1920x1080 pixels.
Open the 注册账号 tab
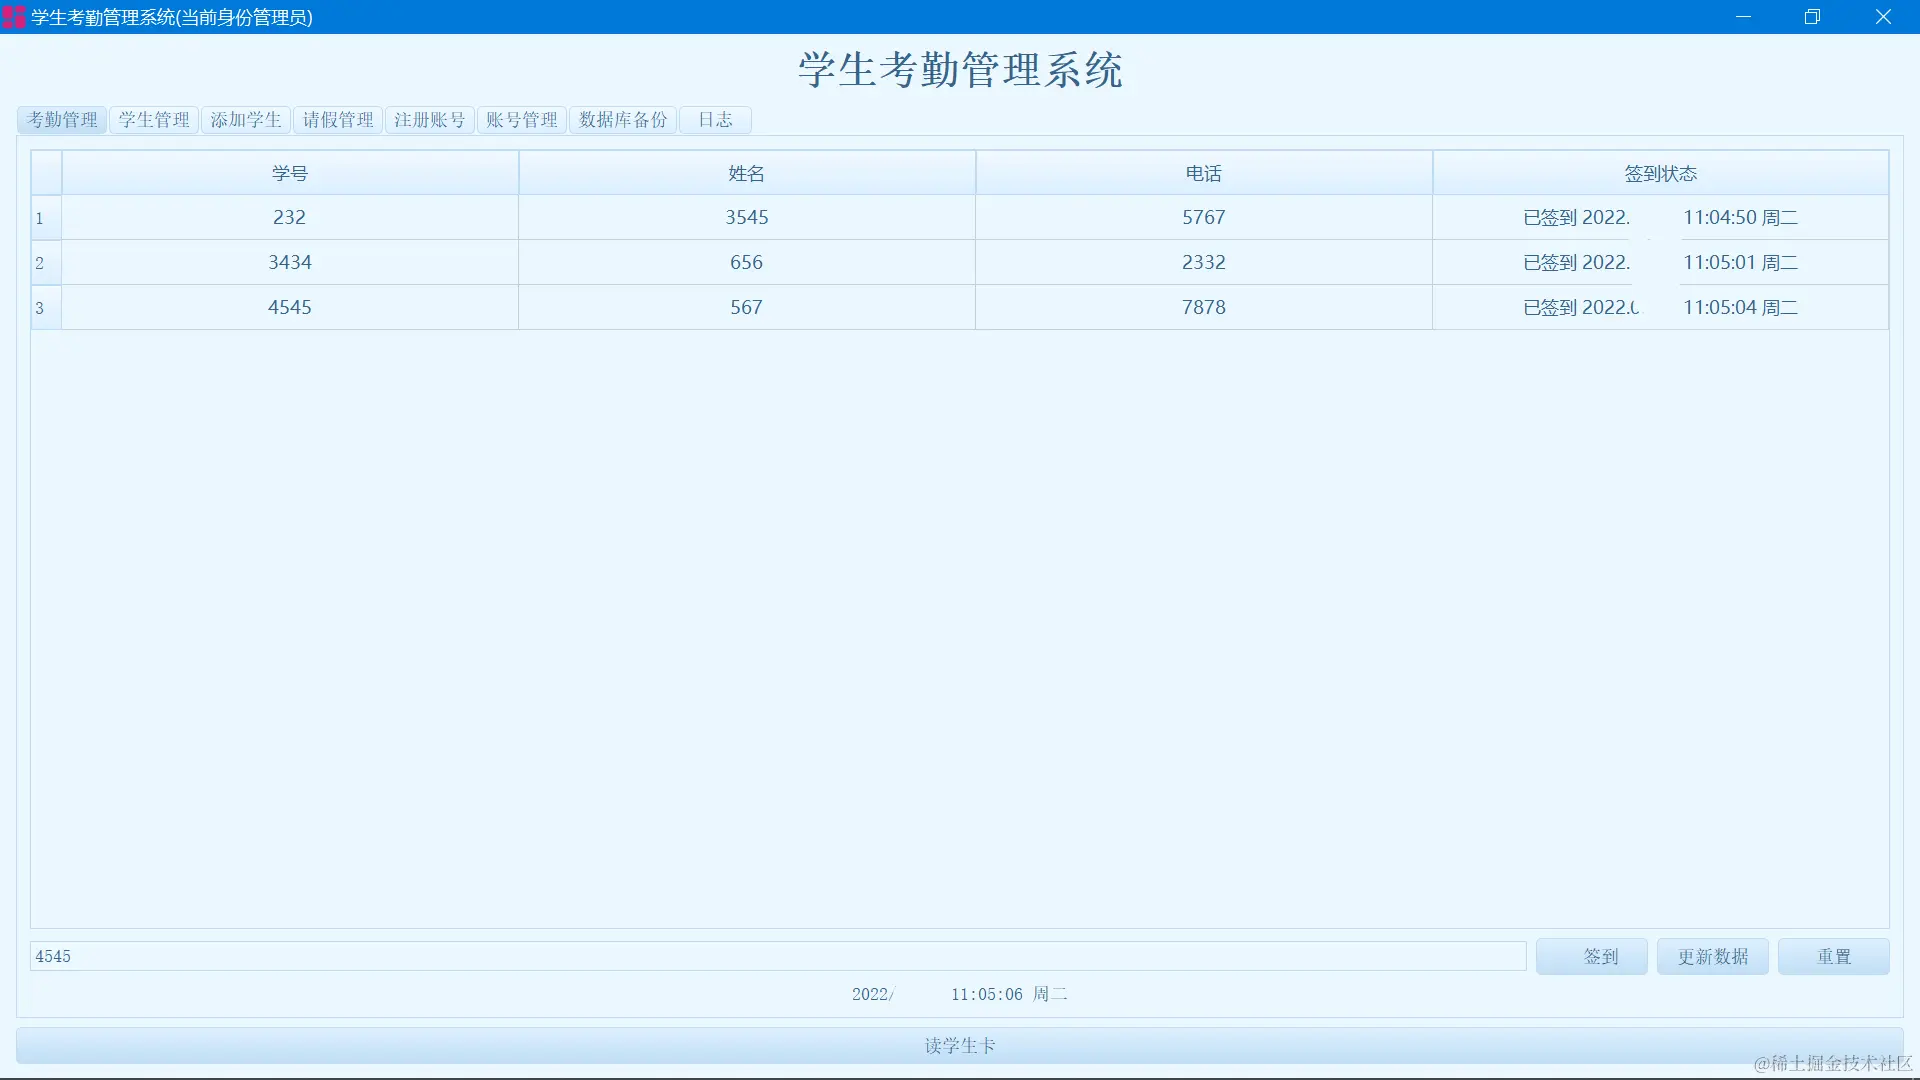tap(430, 120)
